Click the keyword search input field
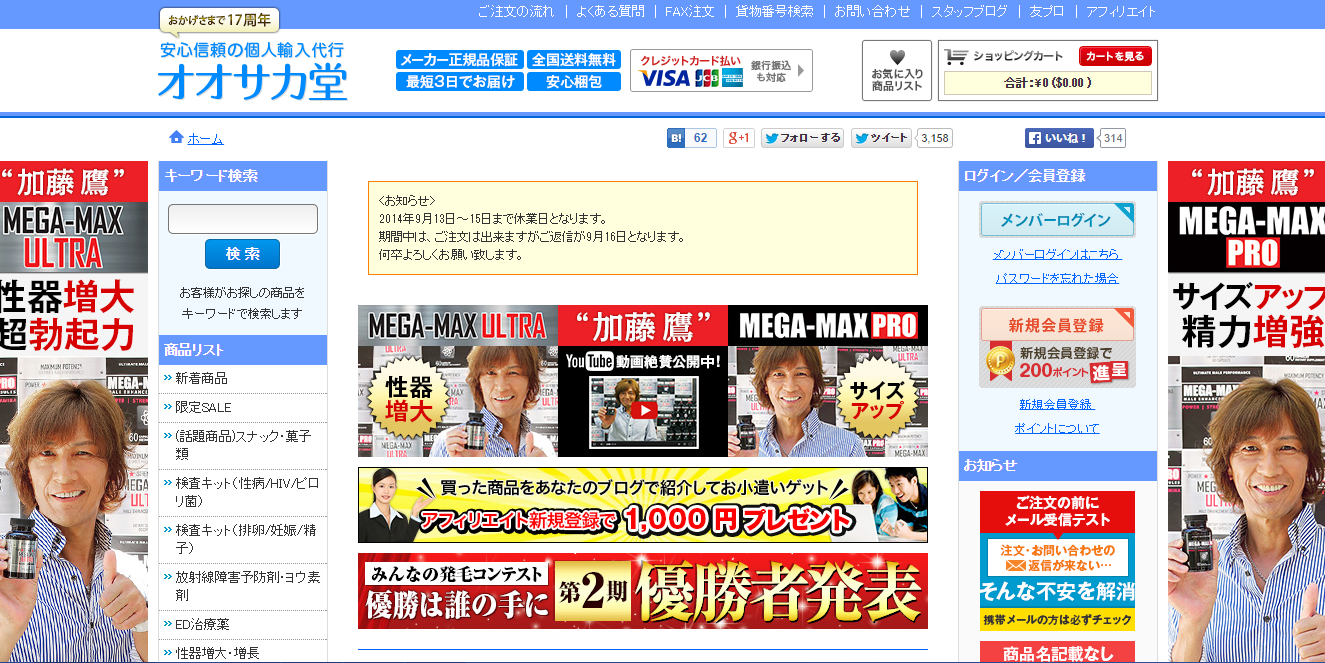Screen dimensions: 1325x663 coord(243,219)
